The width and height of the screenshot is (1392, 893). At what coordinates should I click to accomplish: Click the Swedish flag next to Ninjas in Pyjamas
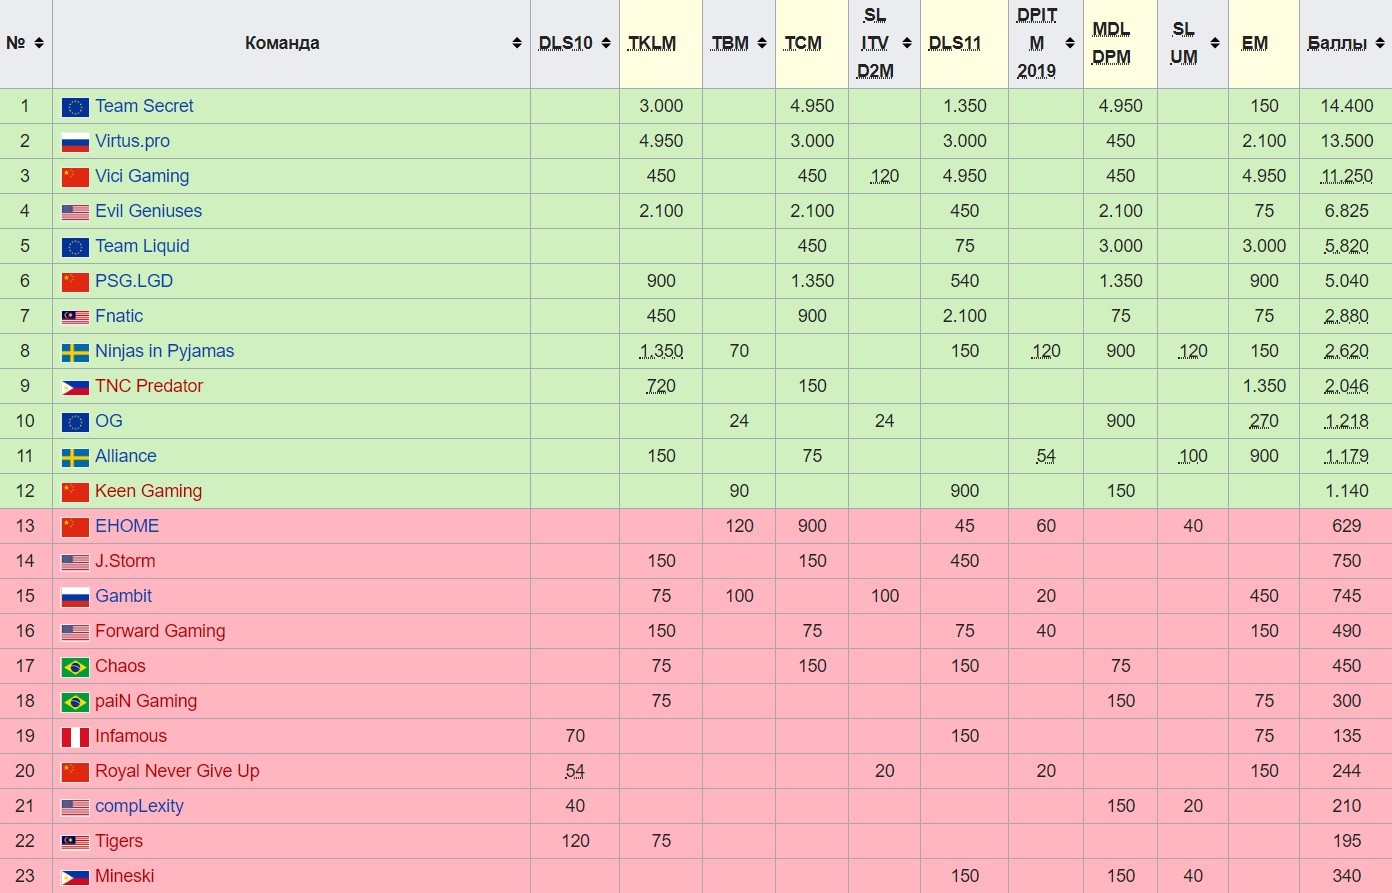tap(75, 352)
